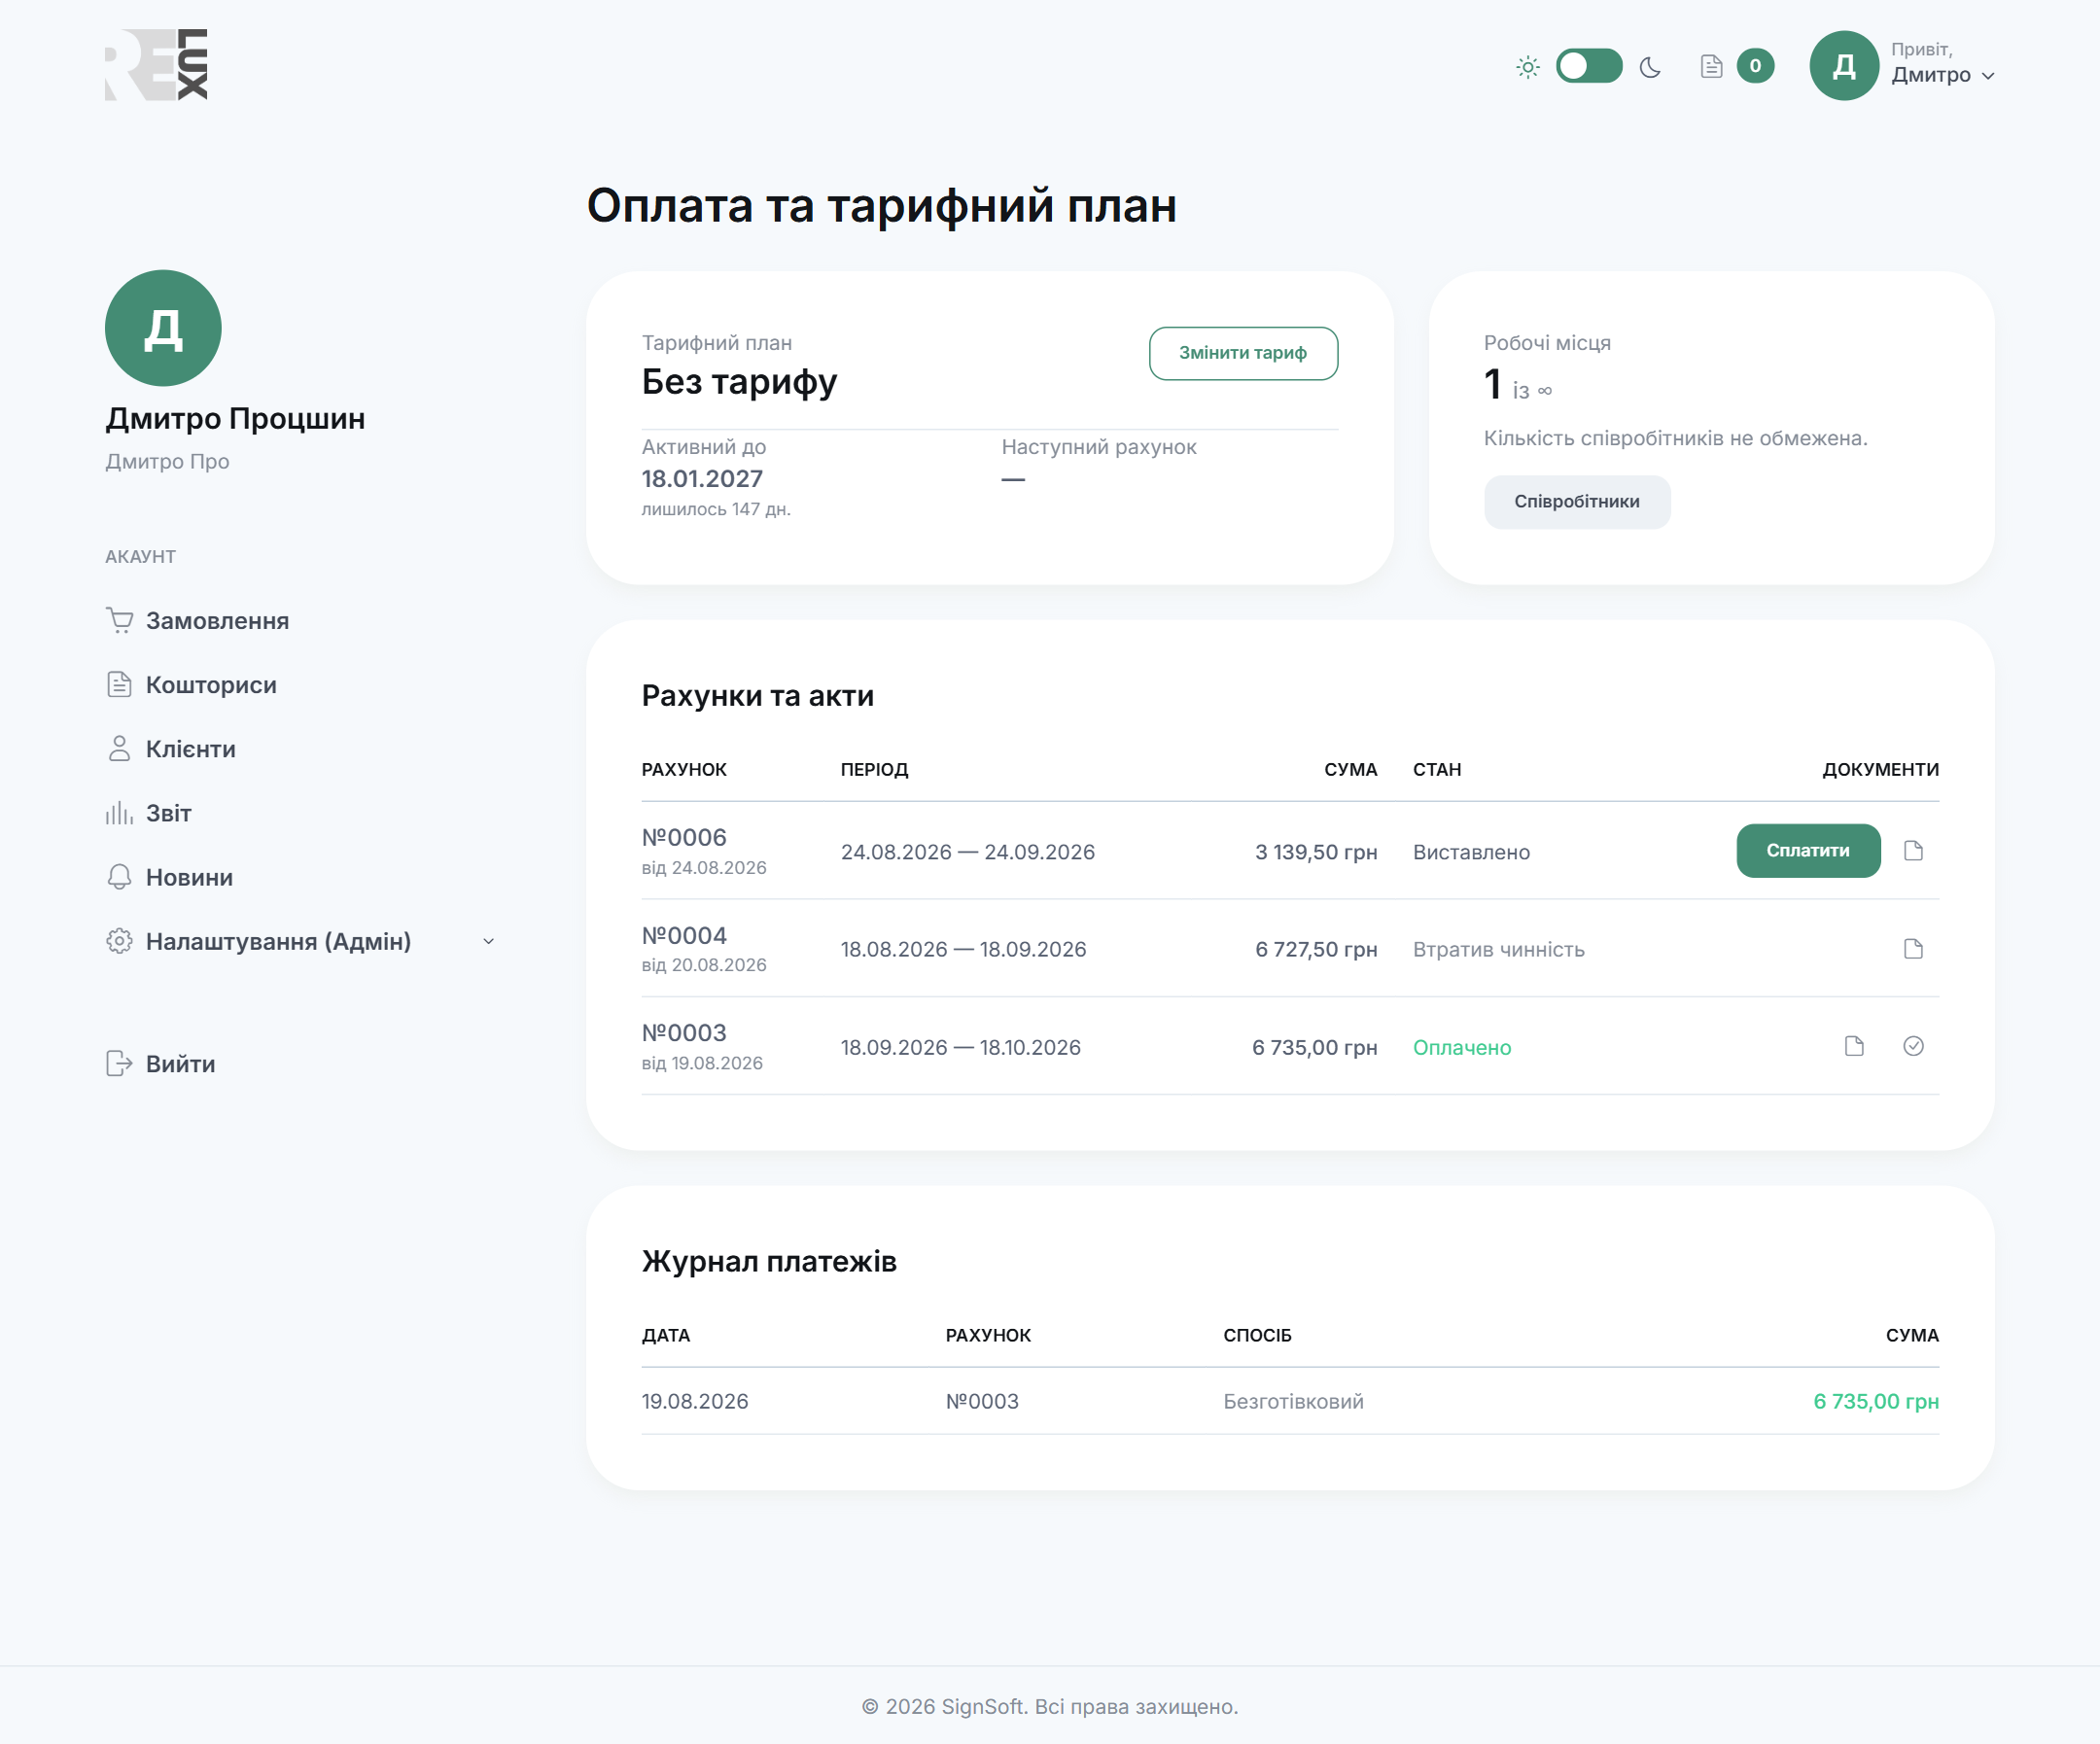2100x1744 pixels.
Task: Click payment date 19.08.2026 in journal
Action: point(694,1401)
